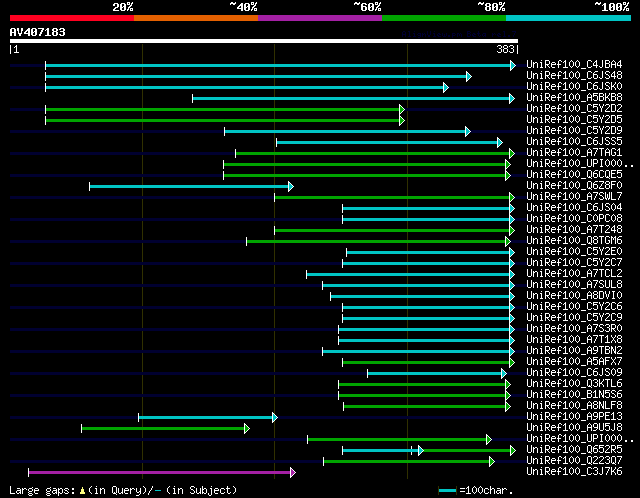Click the cyan =100char scale bar sample
The image size is (640, 498).
[x=447, y=490]
